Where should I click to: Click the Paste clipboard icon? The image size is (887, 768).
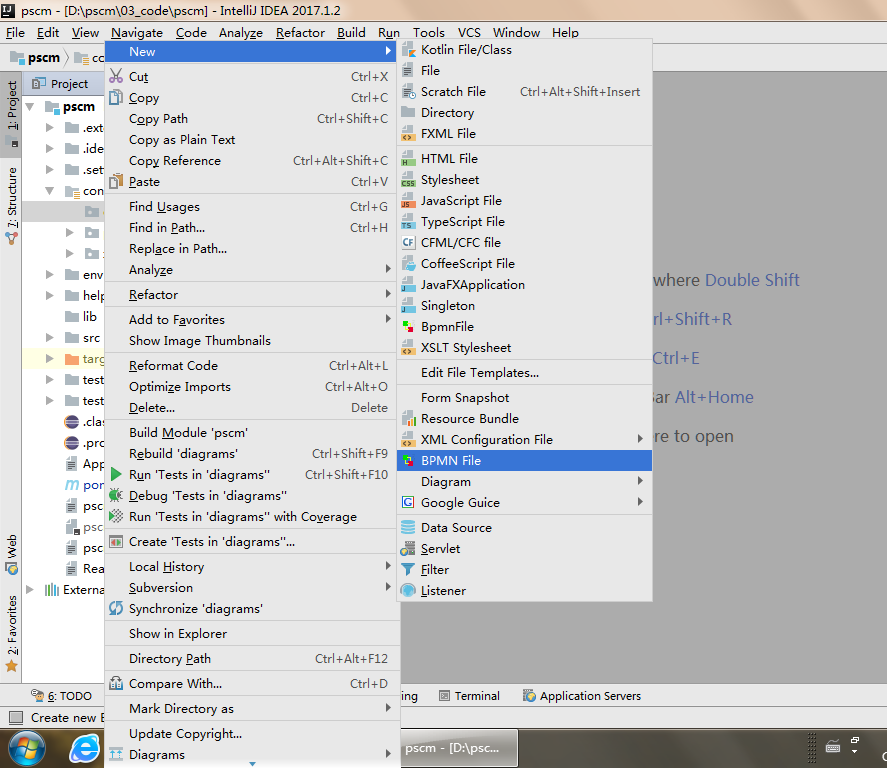pyautogui.click(x=116, y=181)
